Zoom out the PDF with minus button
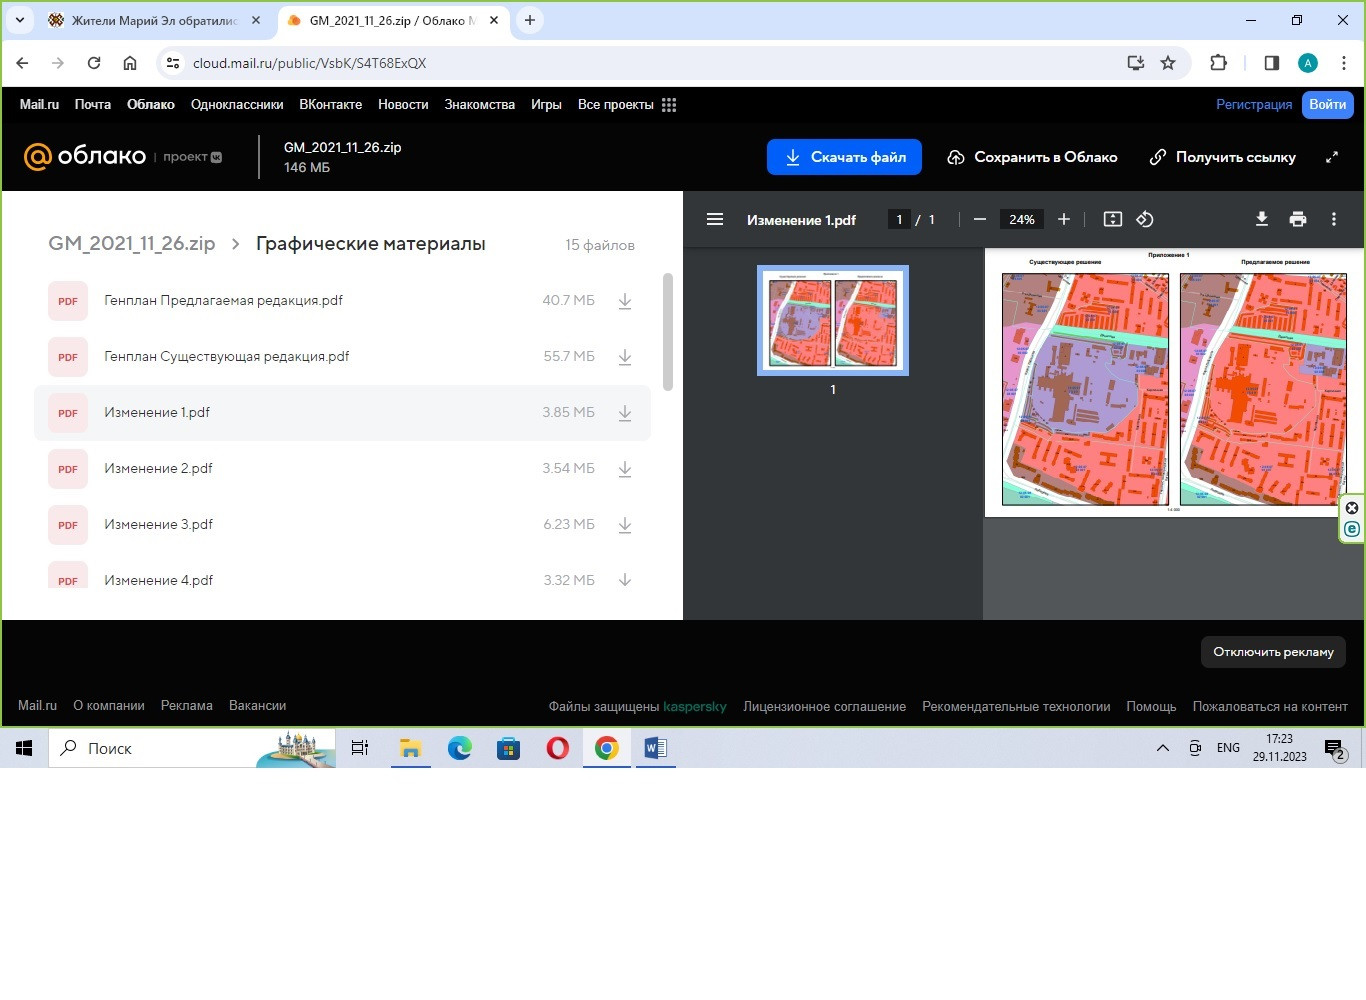Screen dimensions: 1366x1000 coord(980,219)
